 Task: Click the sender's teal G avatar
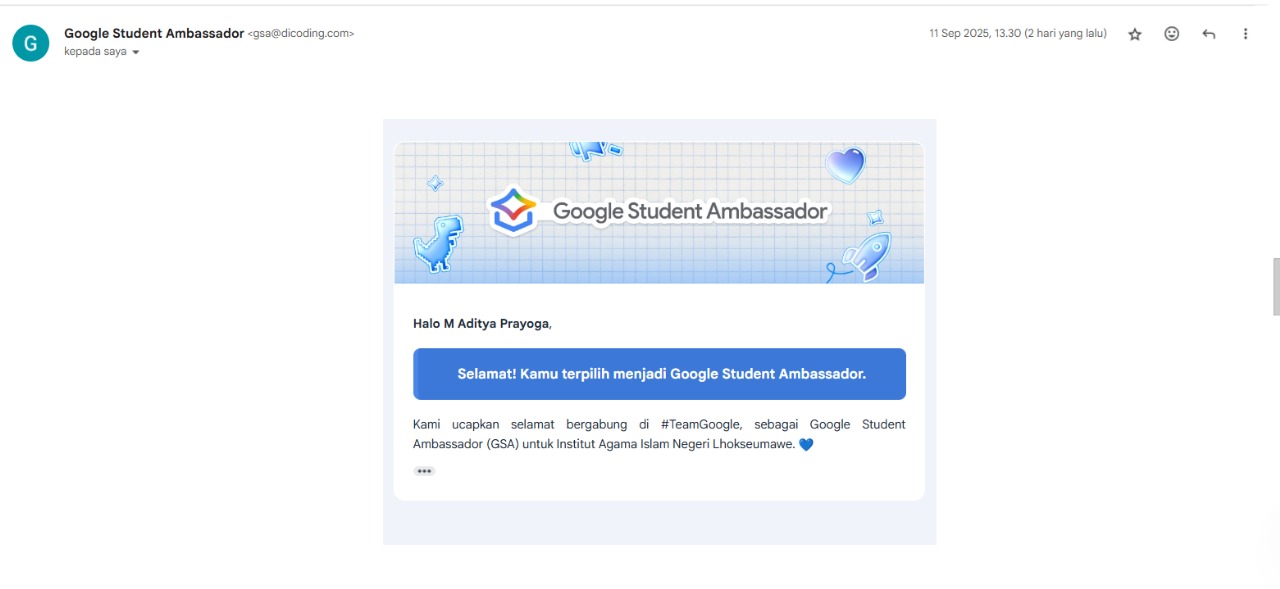pyautogui.click(x=30, y=42)
